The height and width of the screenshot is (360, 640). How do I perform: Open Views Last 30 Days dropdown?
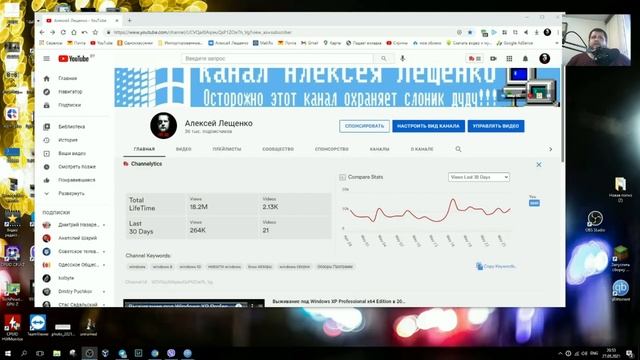pos(479,177)
